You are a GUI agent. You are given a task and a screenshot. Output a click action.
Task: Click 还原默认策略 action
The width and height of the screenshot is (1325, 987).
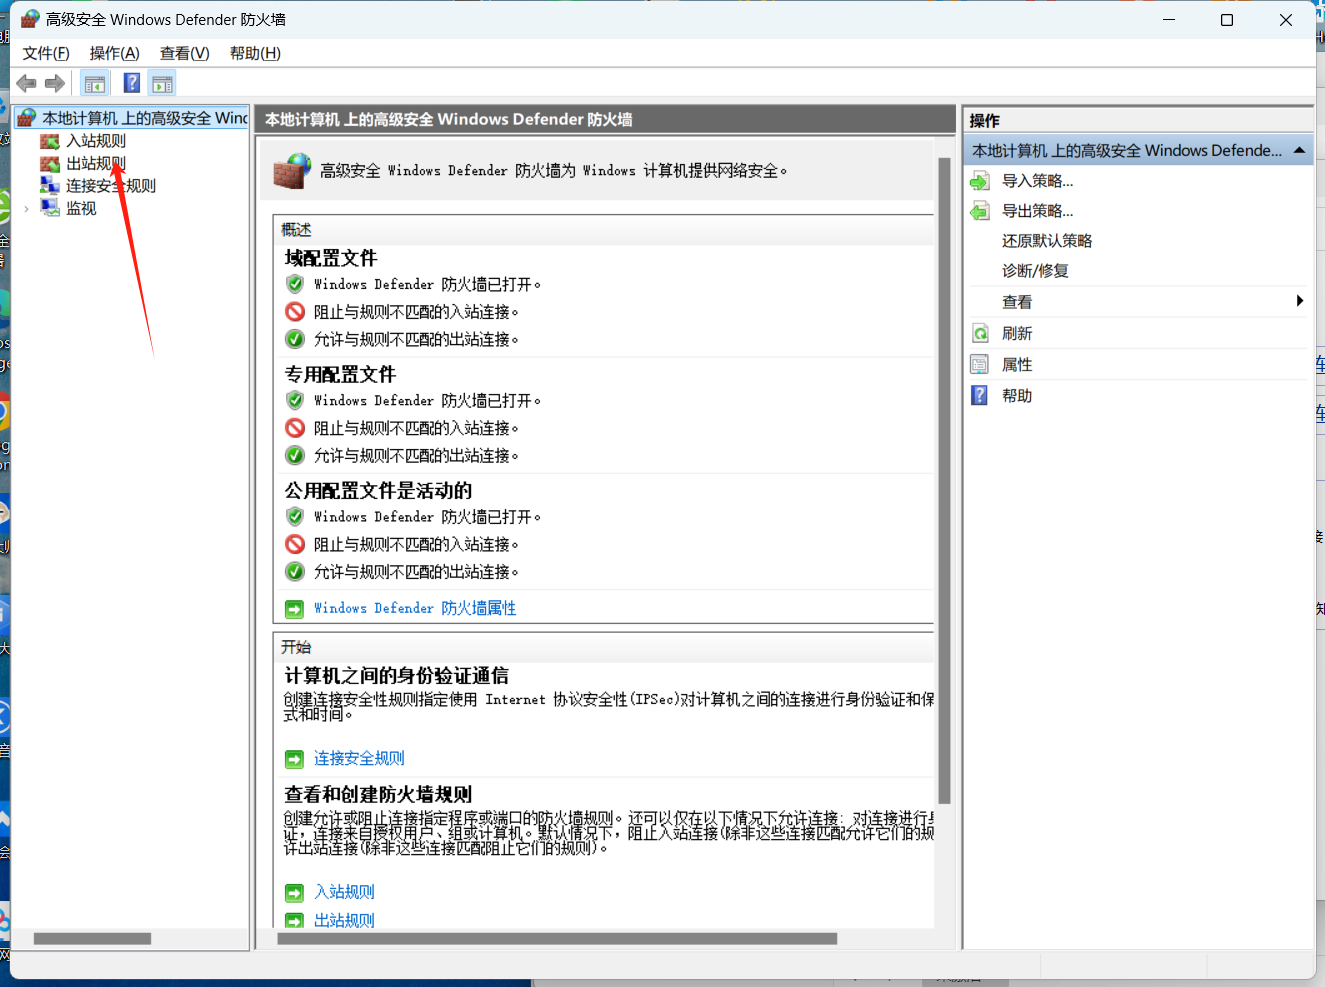tap(1047, 241)
